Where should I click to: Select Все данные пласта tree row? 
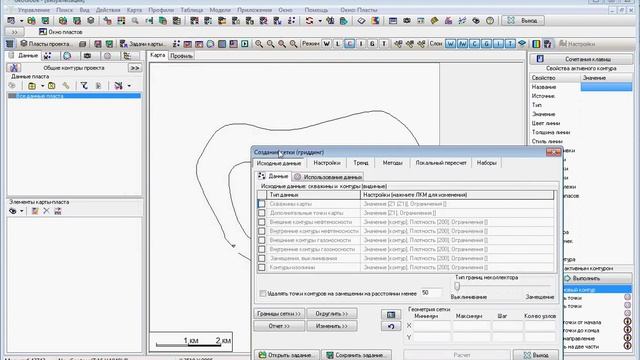pyautogui.click(x=74, y=96)
